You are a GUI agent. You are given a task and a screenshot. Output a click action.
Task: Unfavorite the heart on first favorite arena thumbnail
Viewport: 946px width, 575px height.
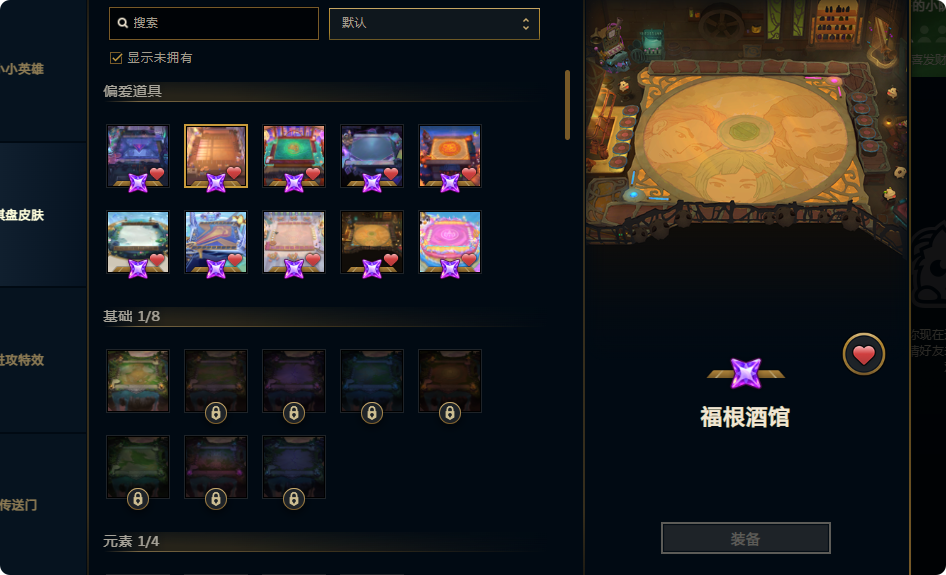[157, 174]
